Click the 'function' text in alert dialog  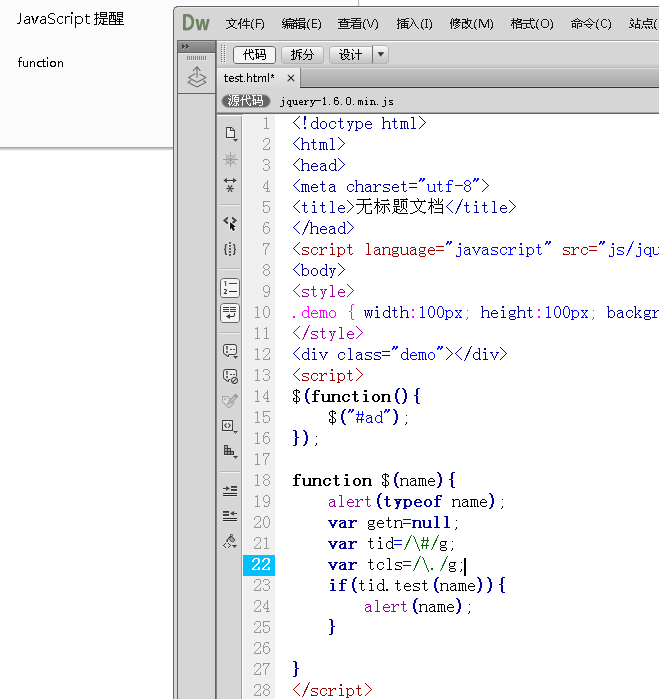point(41,62)
